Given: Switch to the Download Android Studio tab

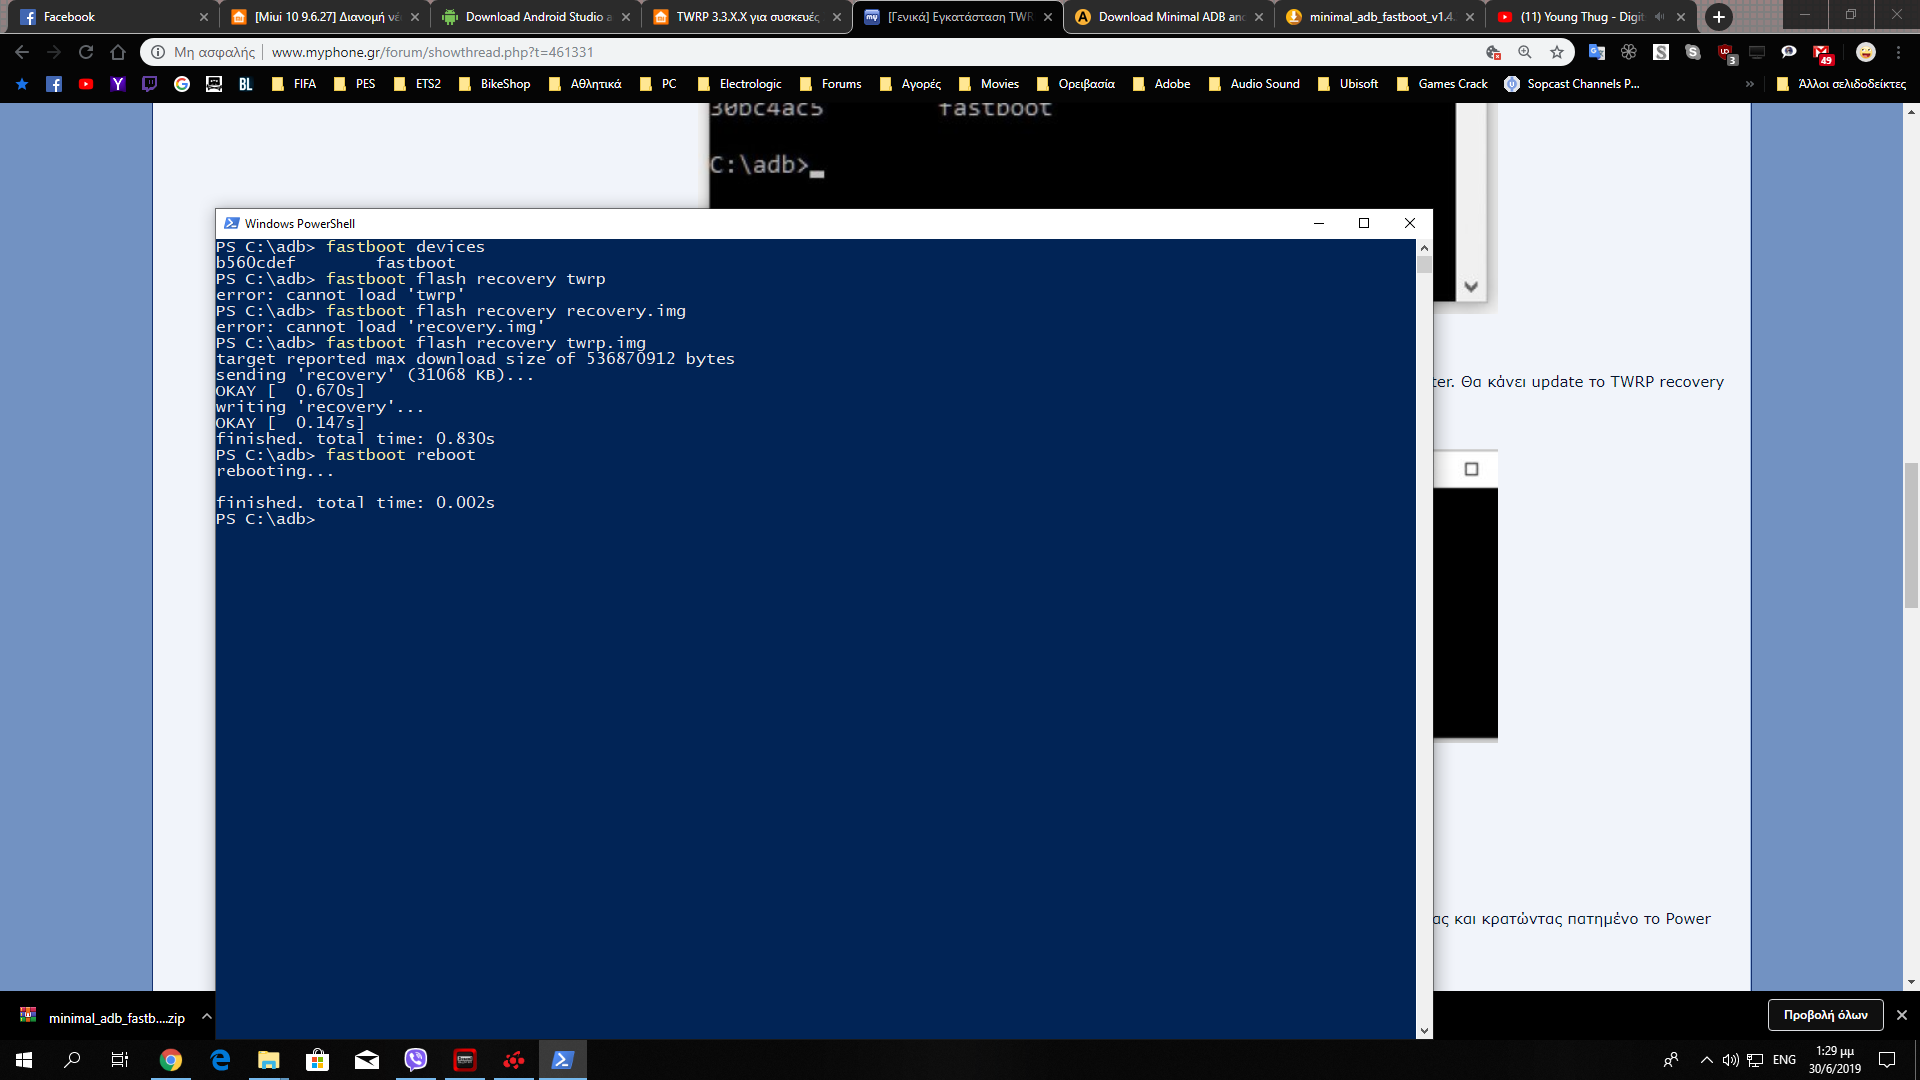Looking at the screenshot, I should [535, 17].
